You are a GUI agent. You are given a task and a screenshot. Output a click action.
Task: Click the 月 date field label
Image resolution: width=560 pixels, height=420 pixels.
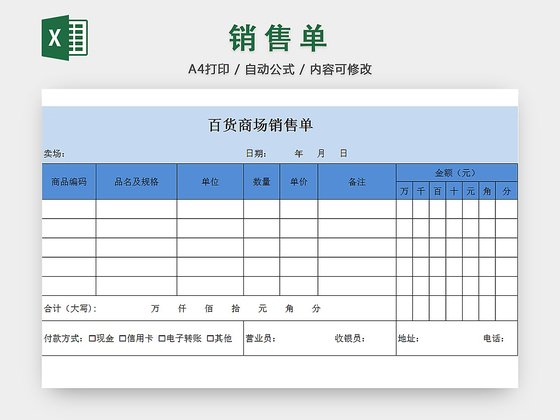coord(321,154)
